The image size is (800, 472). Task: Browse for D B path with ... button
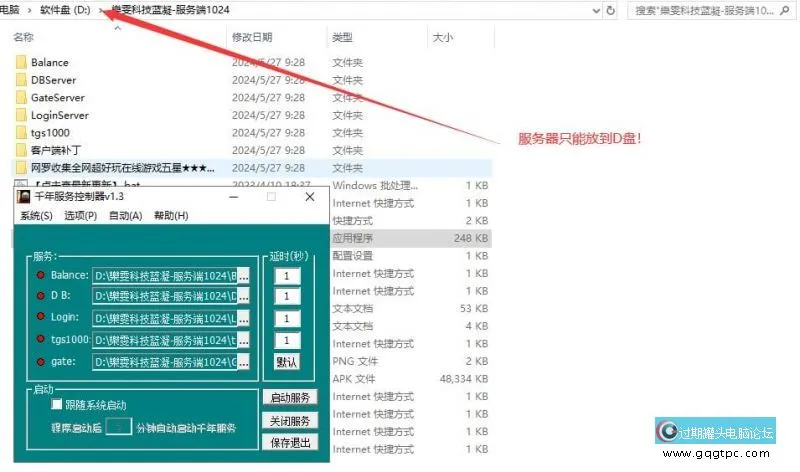click(244, 296)
